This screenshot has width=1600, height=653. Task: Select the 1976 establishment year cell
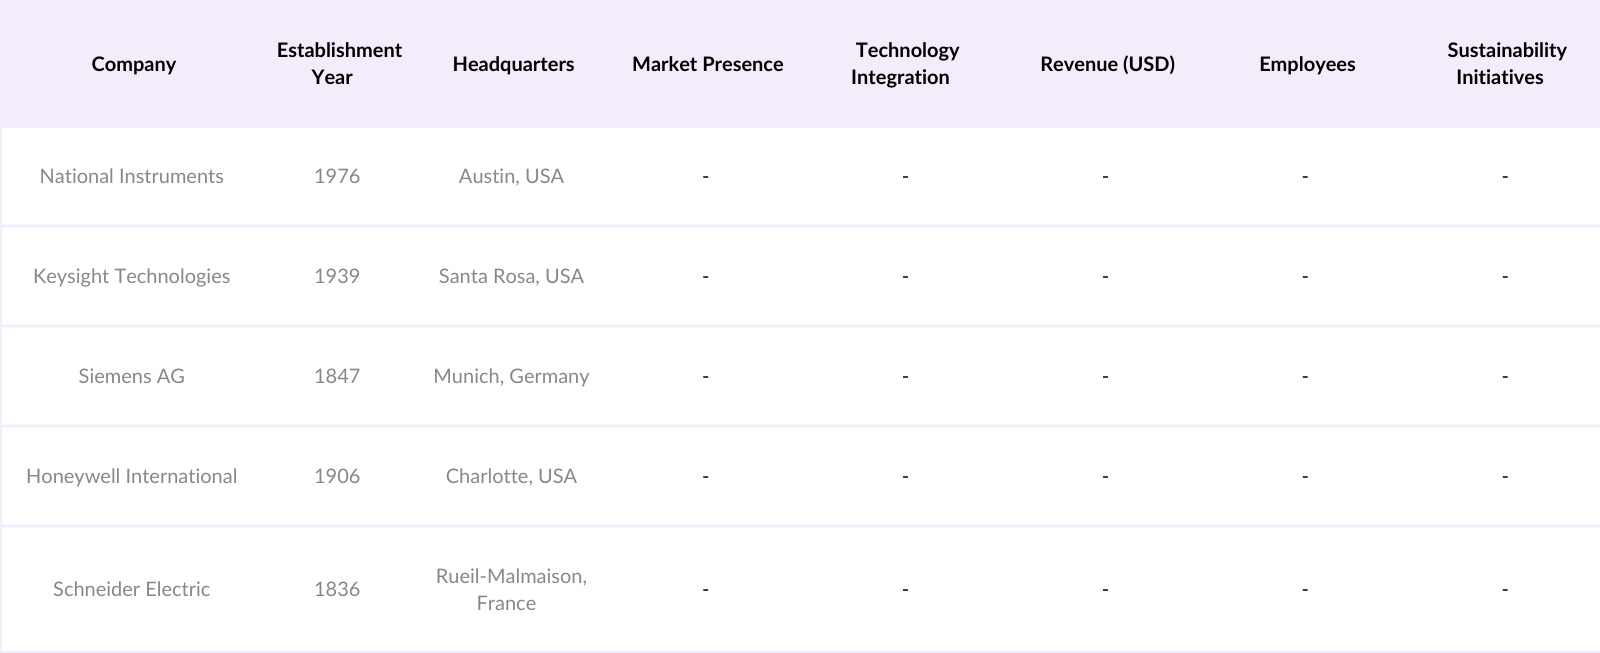(x=337, y=176)
